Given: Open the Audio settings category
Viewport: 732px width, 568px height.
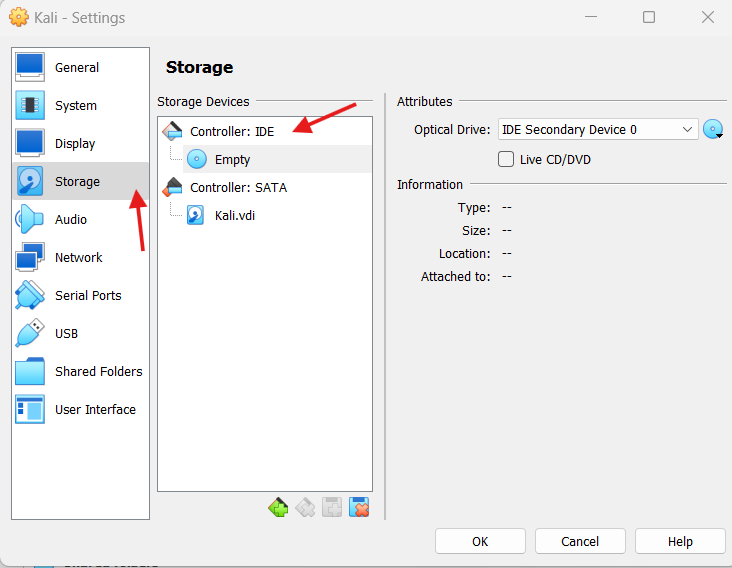Looking at the screenshot, I should 80,219.
